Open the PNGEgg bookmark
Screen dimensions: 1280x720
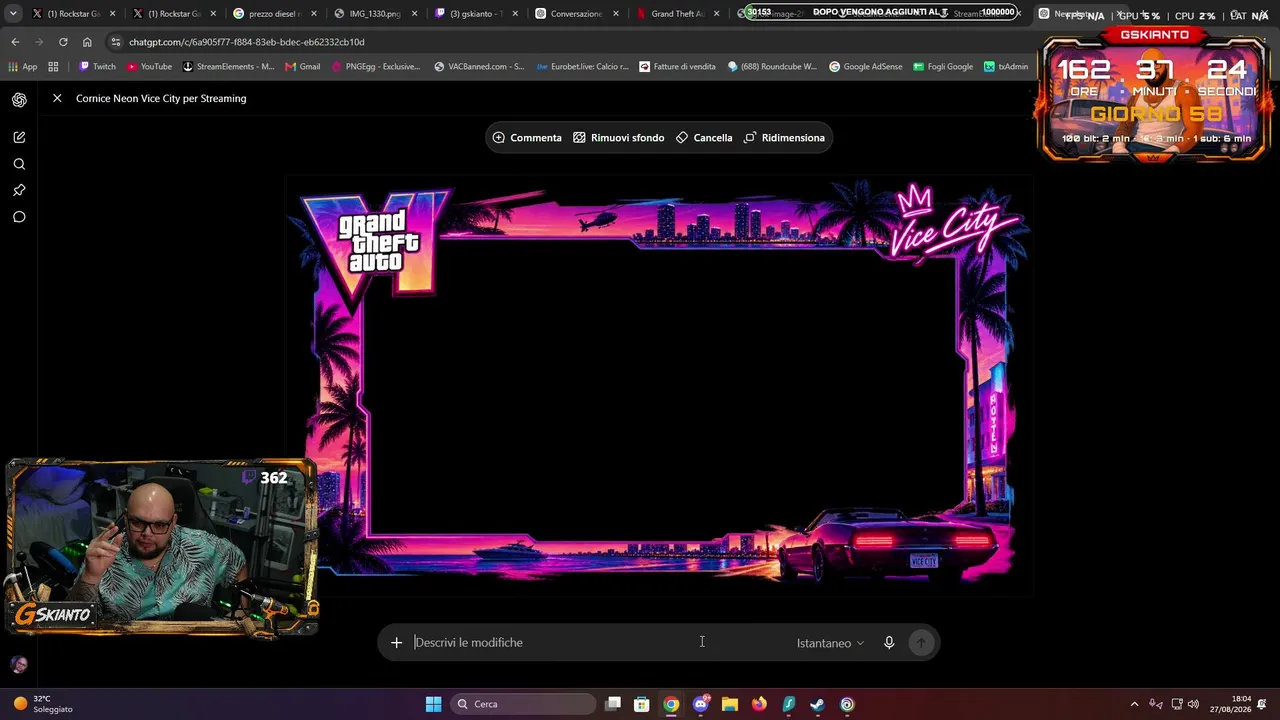(375, 67)
